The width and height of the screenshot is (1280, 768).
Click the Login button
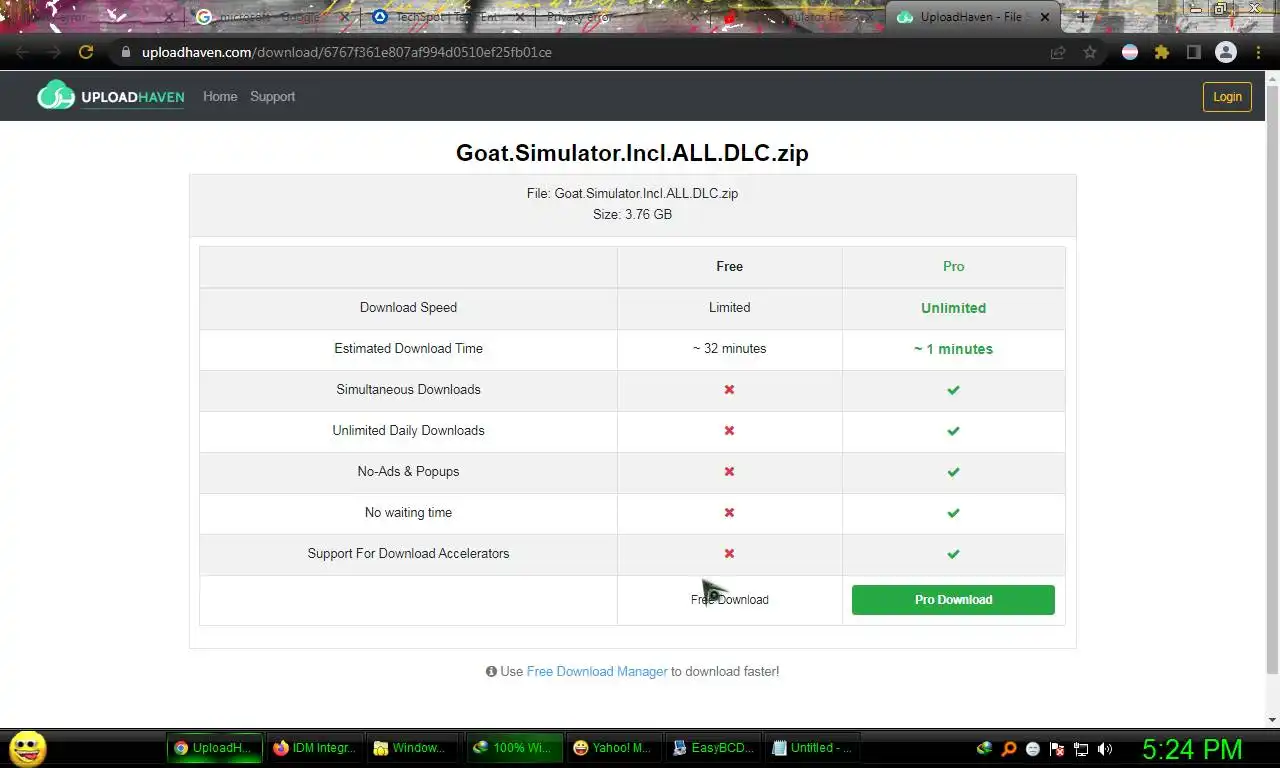click(1227, 96)
